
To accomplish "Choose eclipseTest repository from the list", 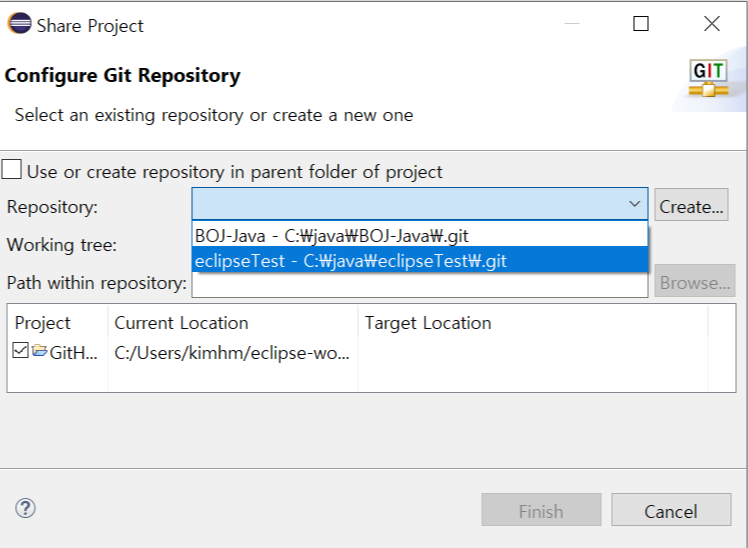I will pos(420,260).
